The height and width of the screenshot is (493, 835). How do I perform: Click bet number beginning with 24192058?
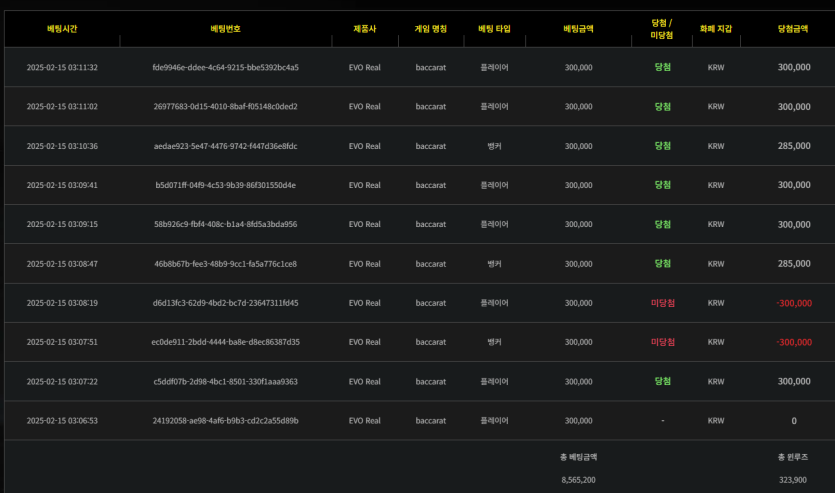(x=225, y=421)
